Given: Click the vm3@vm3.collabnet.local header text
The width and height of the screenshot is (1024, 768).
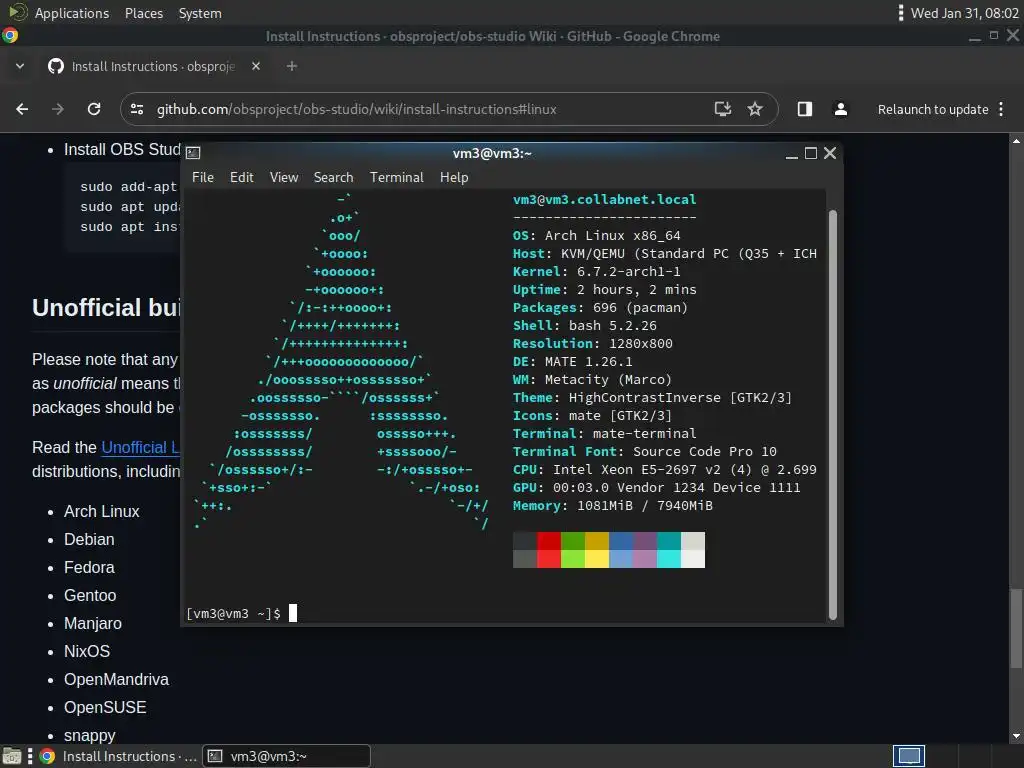Looking at the screenshot, I should point(604,199).
